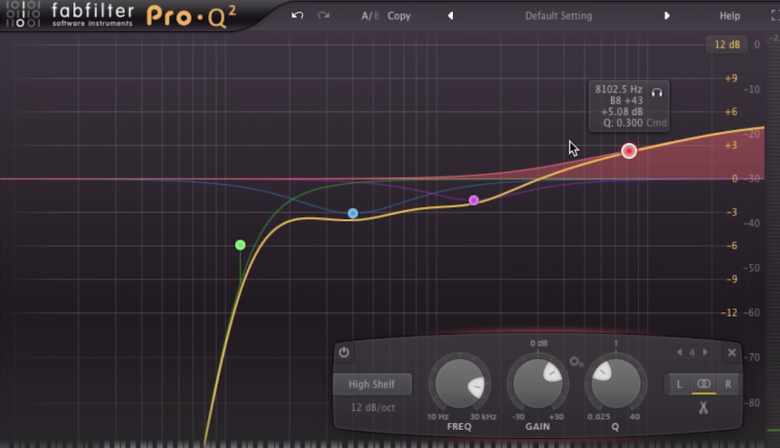Open the Default Setting preset menu
This screenshot has height=448, width=780.
pos(559,16)
